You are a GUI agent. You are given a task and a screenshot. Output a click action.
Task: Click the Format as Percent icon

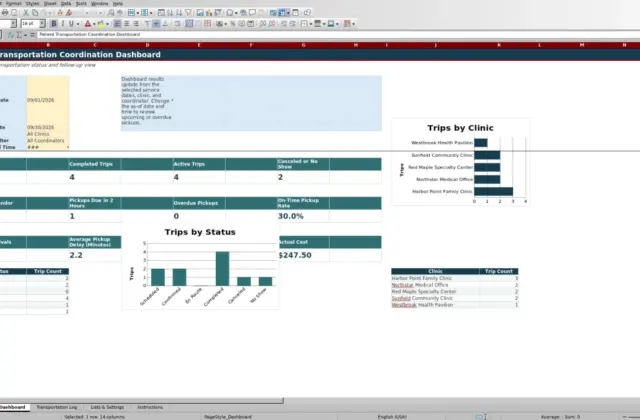pyautogui.click(x=233, y=24)
